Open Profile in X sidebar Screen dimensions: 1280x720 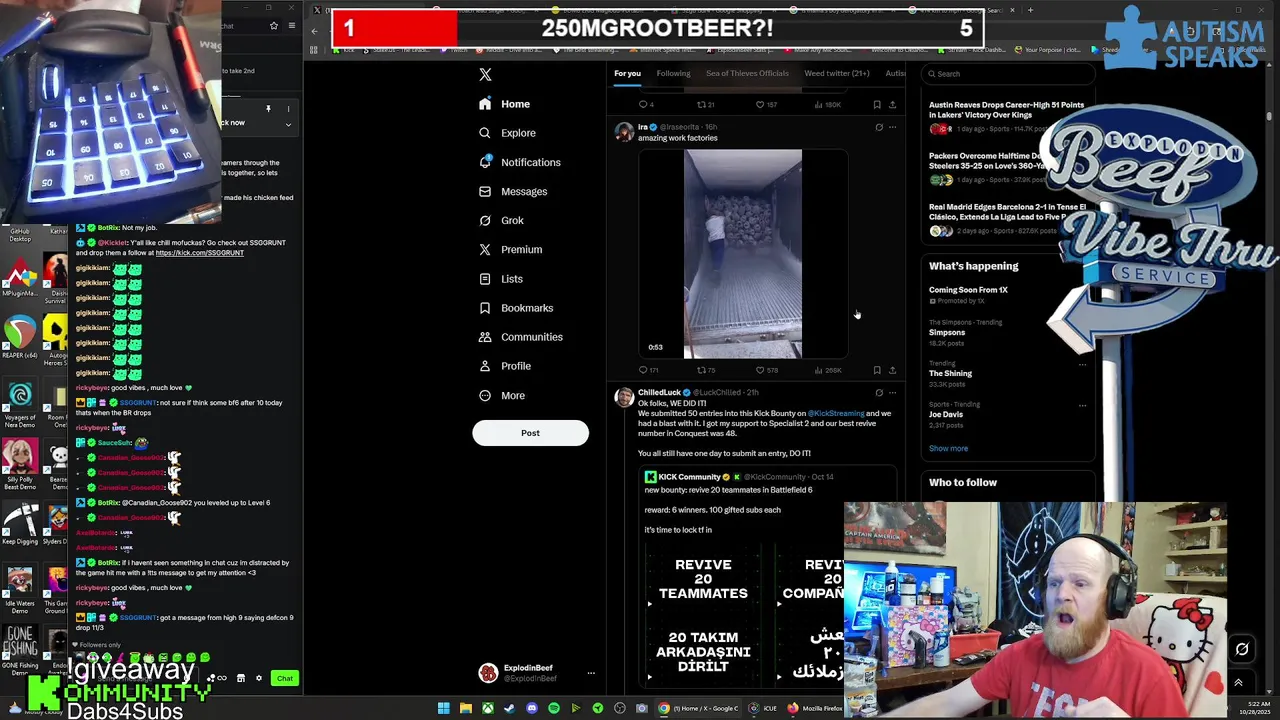coord(504,366)
